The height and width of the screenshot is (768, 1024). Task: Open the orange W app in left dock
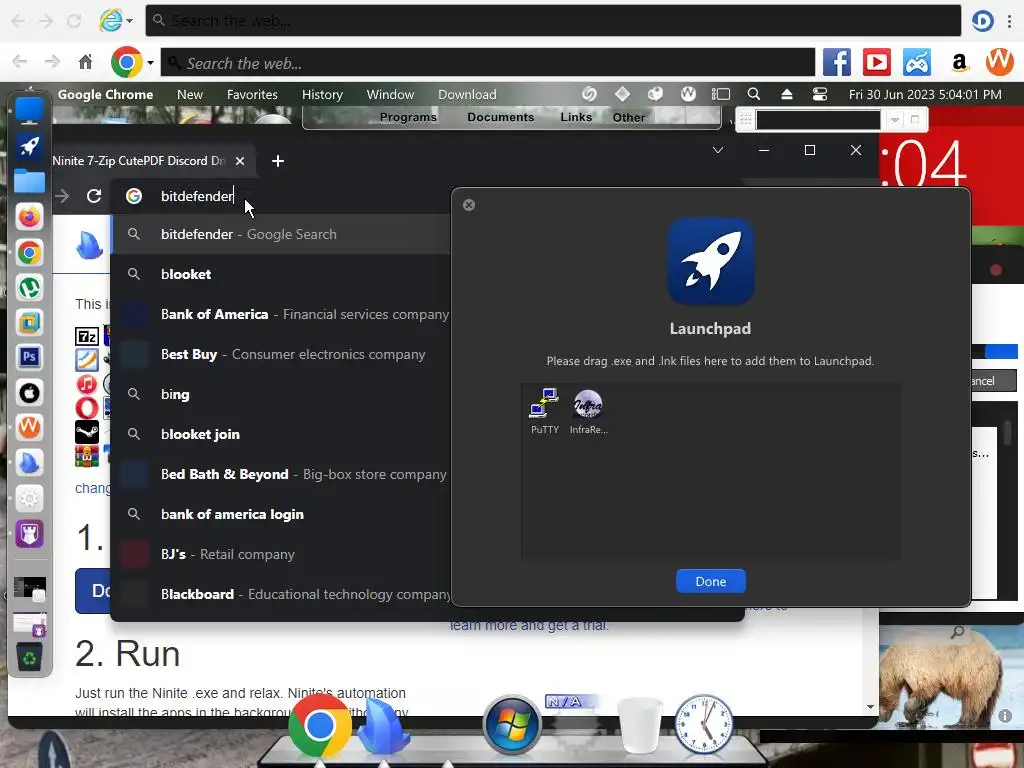point(29,428)
